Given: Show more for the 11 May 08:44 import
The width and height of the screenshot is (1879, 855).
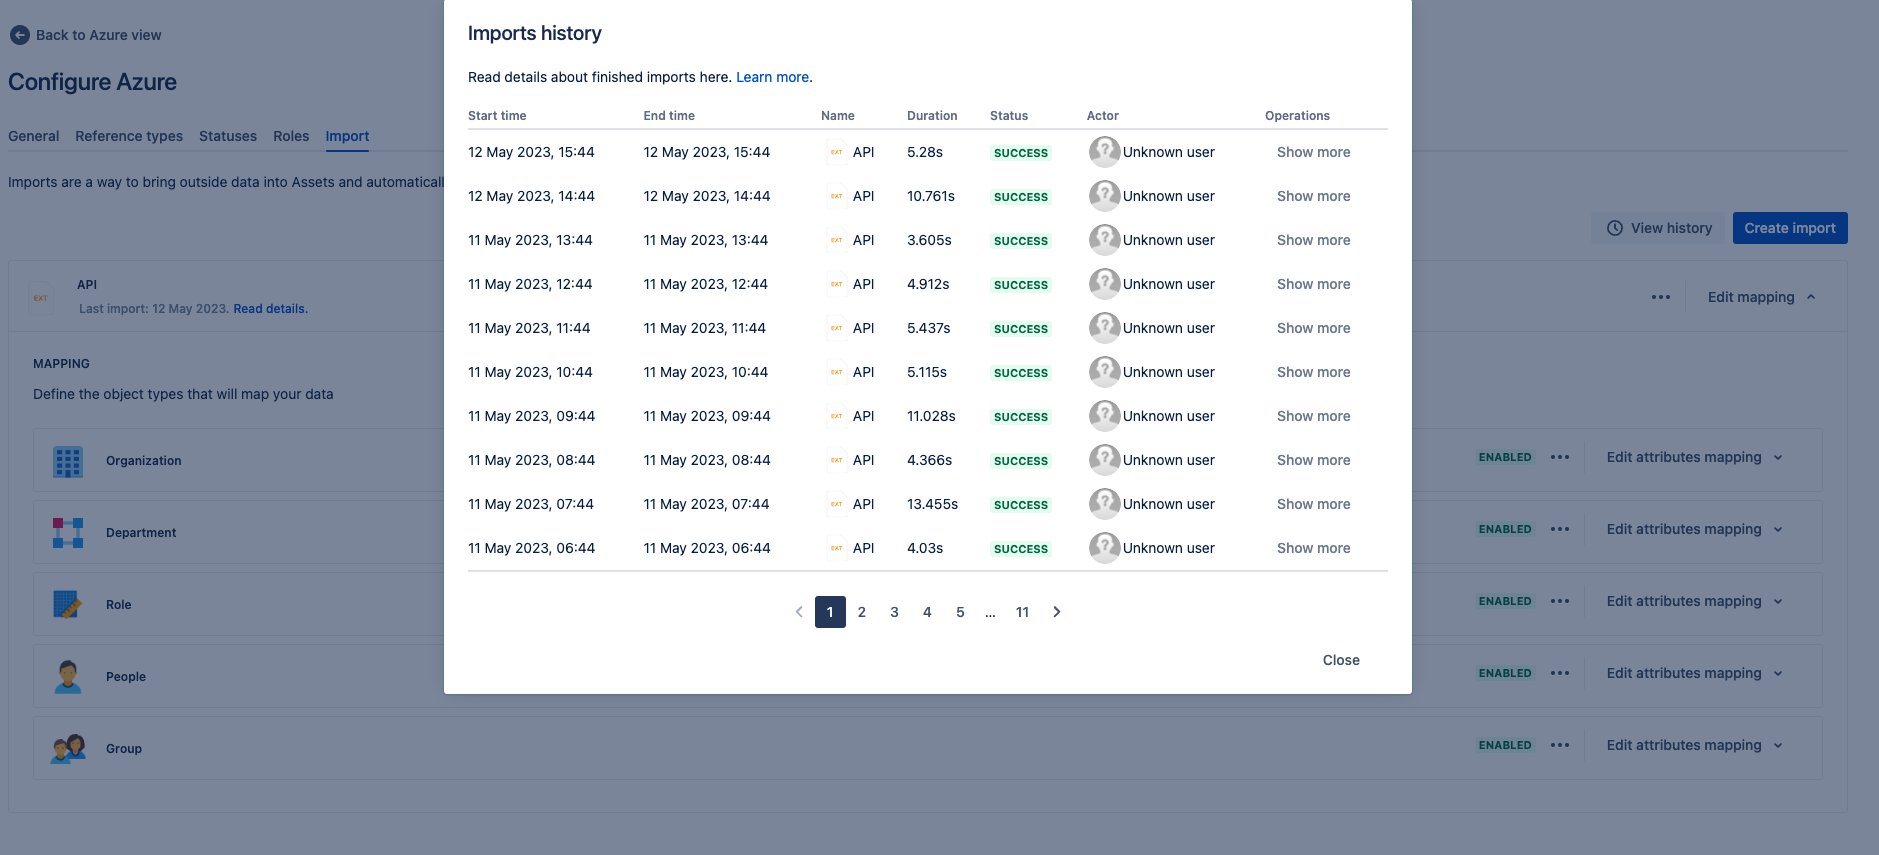Looking at the screenshot, I should pos(1313,460).
